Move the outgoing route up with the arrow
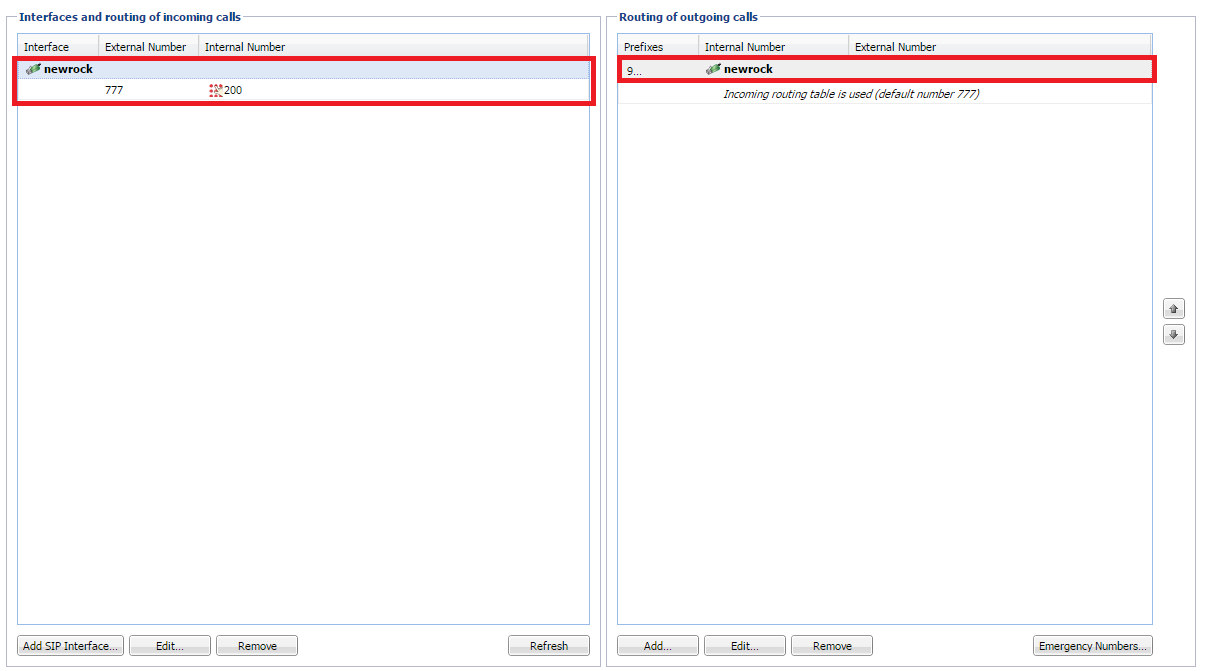Viewport: 1205px width, 671px height. coord(1174,309)
